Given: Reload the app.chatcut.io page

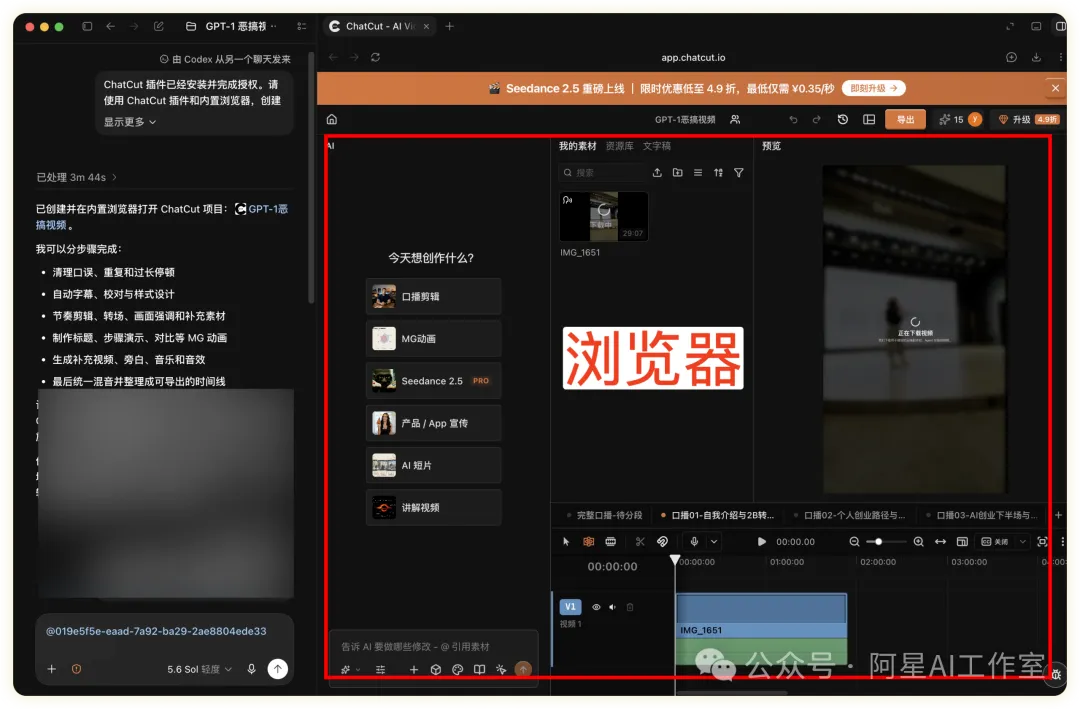Looking at the screenshot, I should 375,57.
